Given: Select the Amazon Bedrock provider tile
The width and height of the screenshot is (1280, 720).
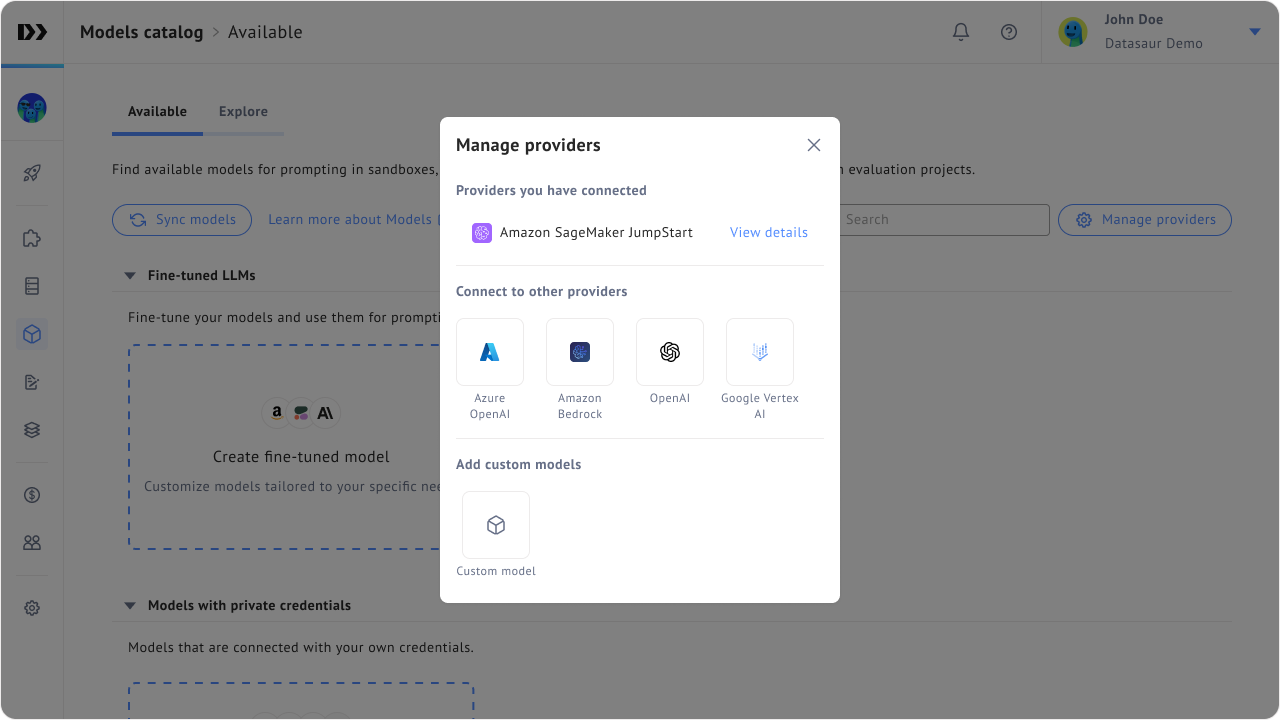Looking at the screenshot, I should tap(580, 352).
